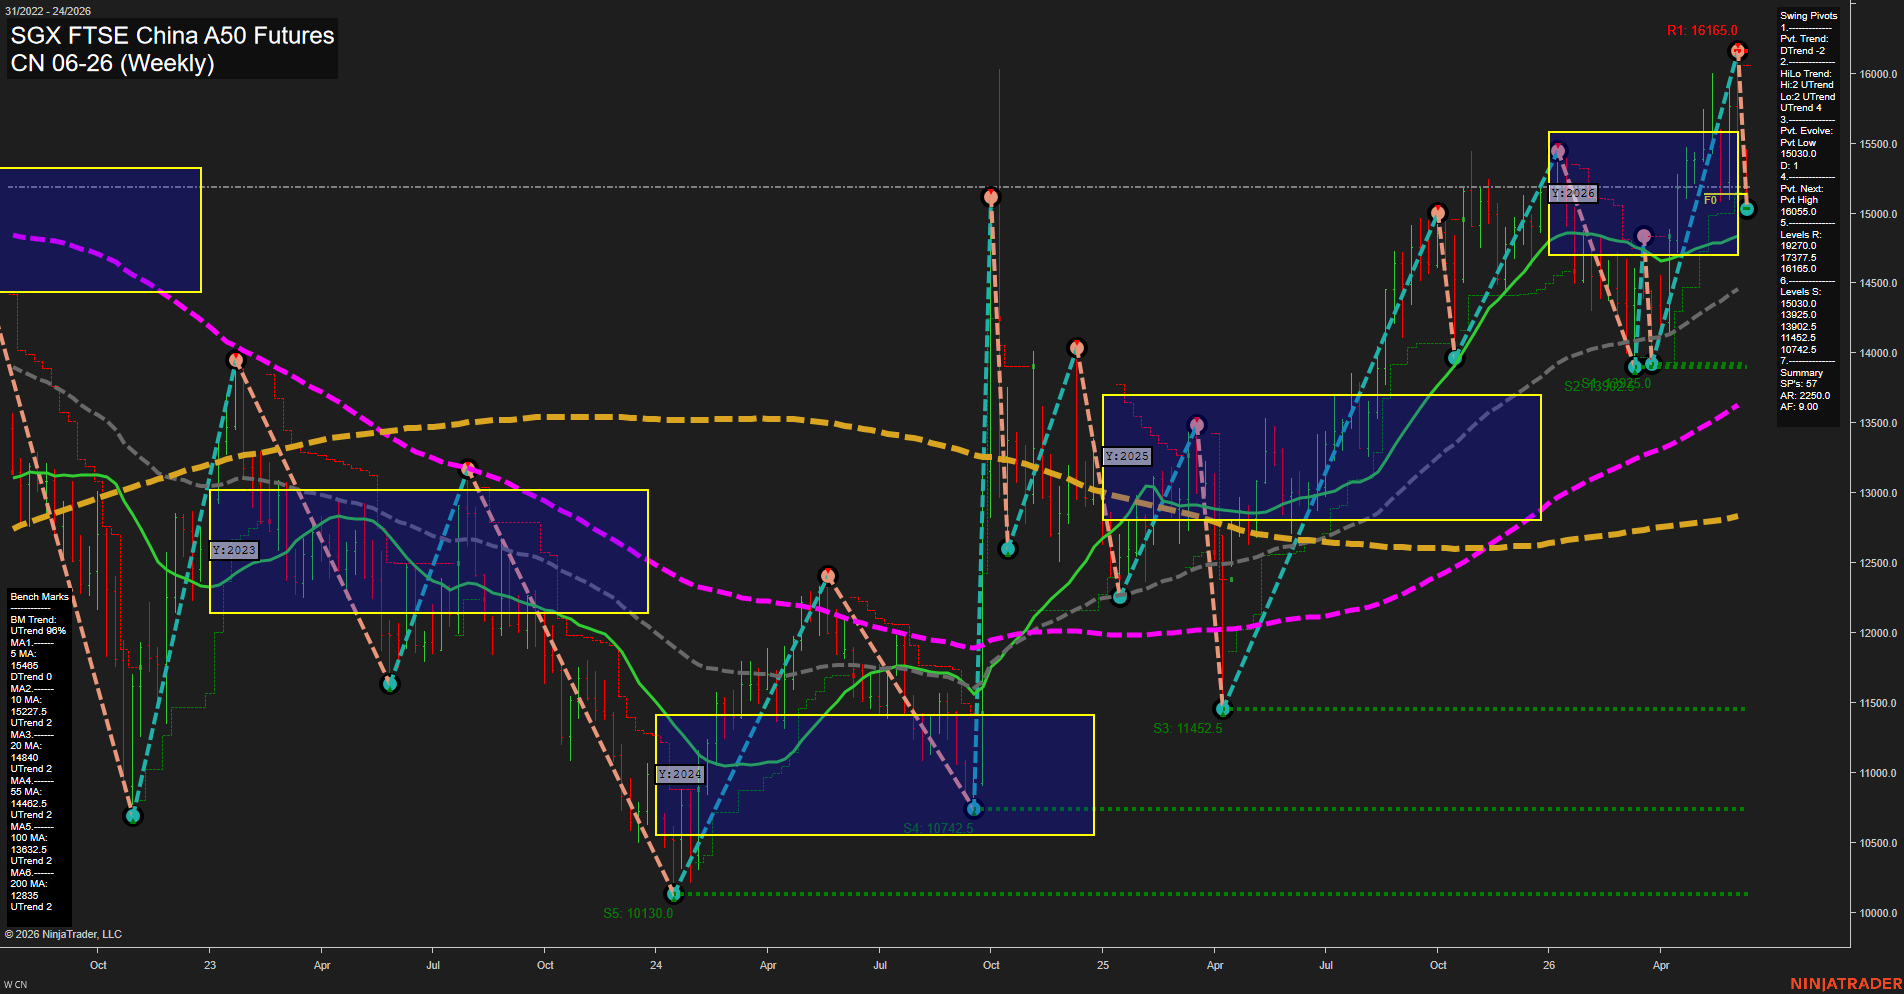Click the 15500.0 price axis label

[x=1878, y=144]
